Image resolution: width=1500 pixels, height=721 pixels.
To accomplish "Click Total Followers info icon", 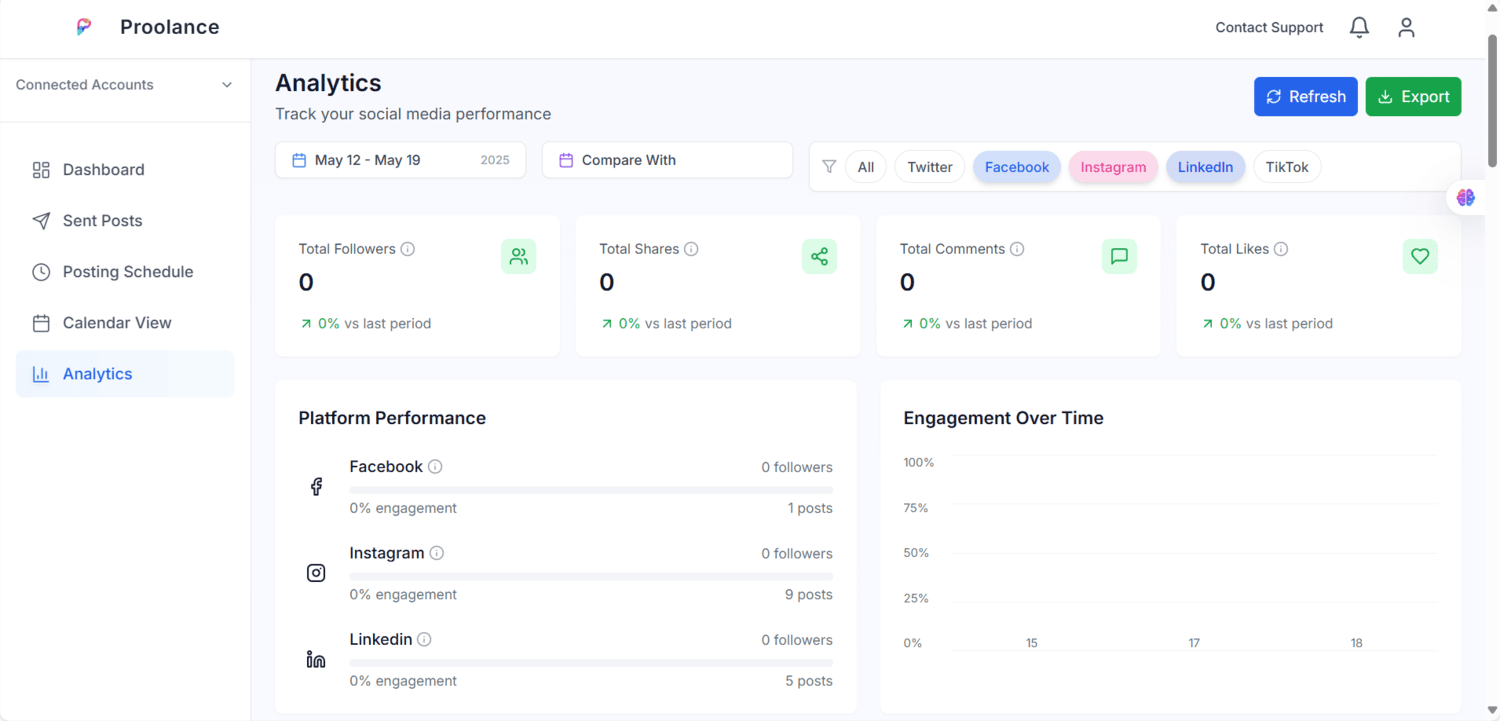I will pyautogui.click(x=408, y=249).
